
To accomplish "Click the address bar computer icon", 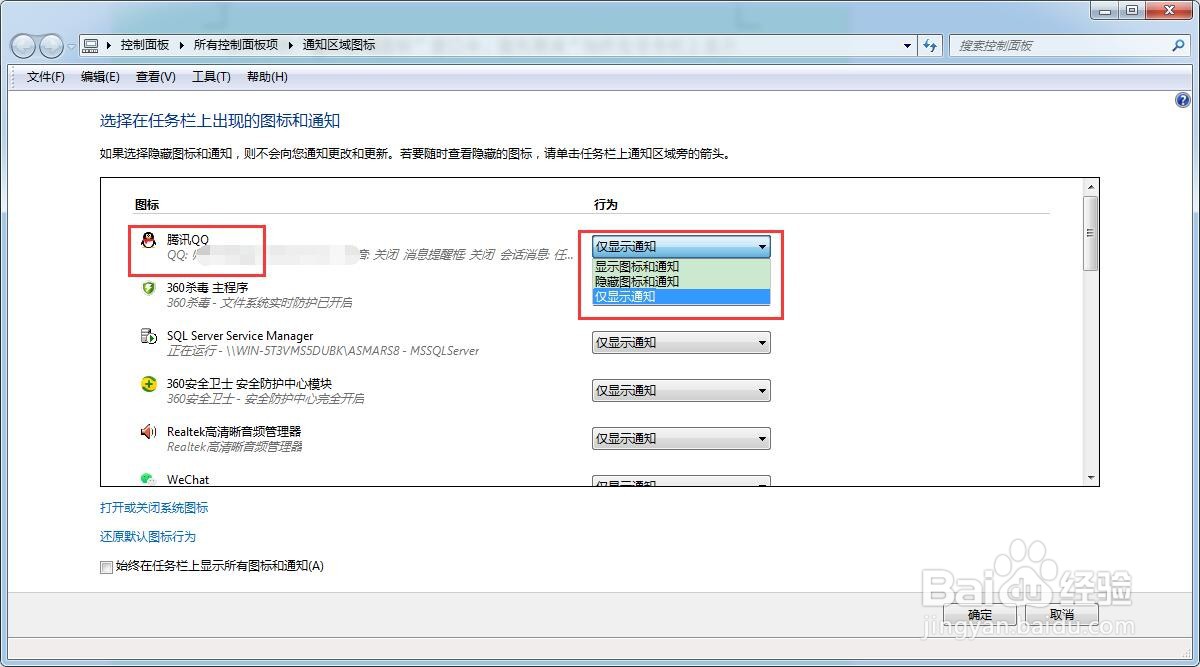I will point(91,45).
